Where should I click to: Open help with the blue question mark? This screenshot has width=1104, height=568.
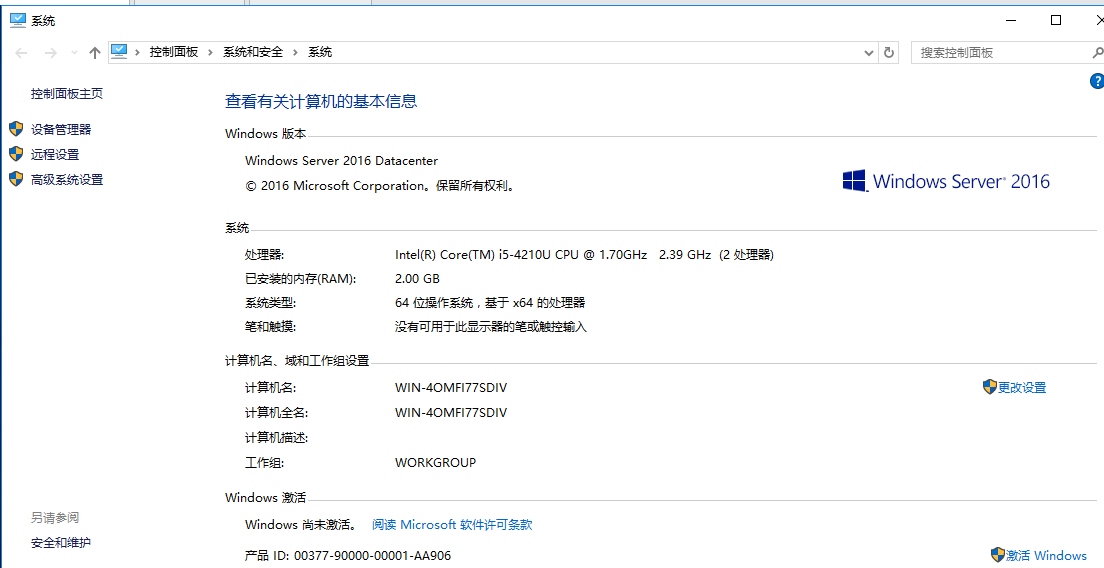coord(1096,82)
